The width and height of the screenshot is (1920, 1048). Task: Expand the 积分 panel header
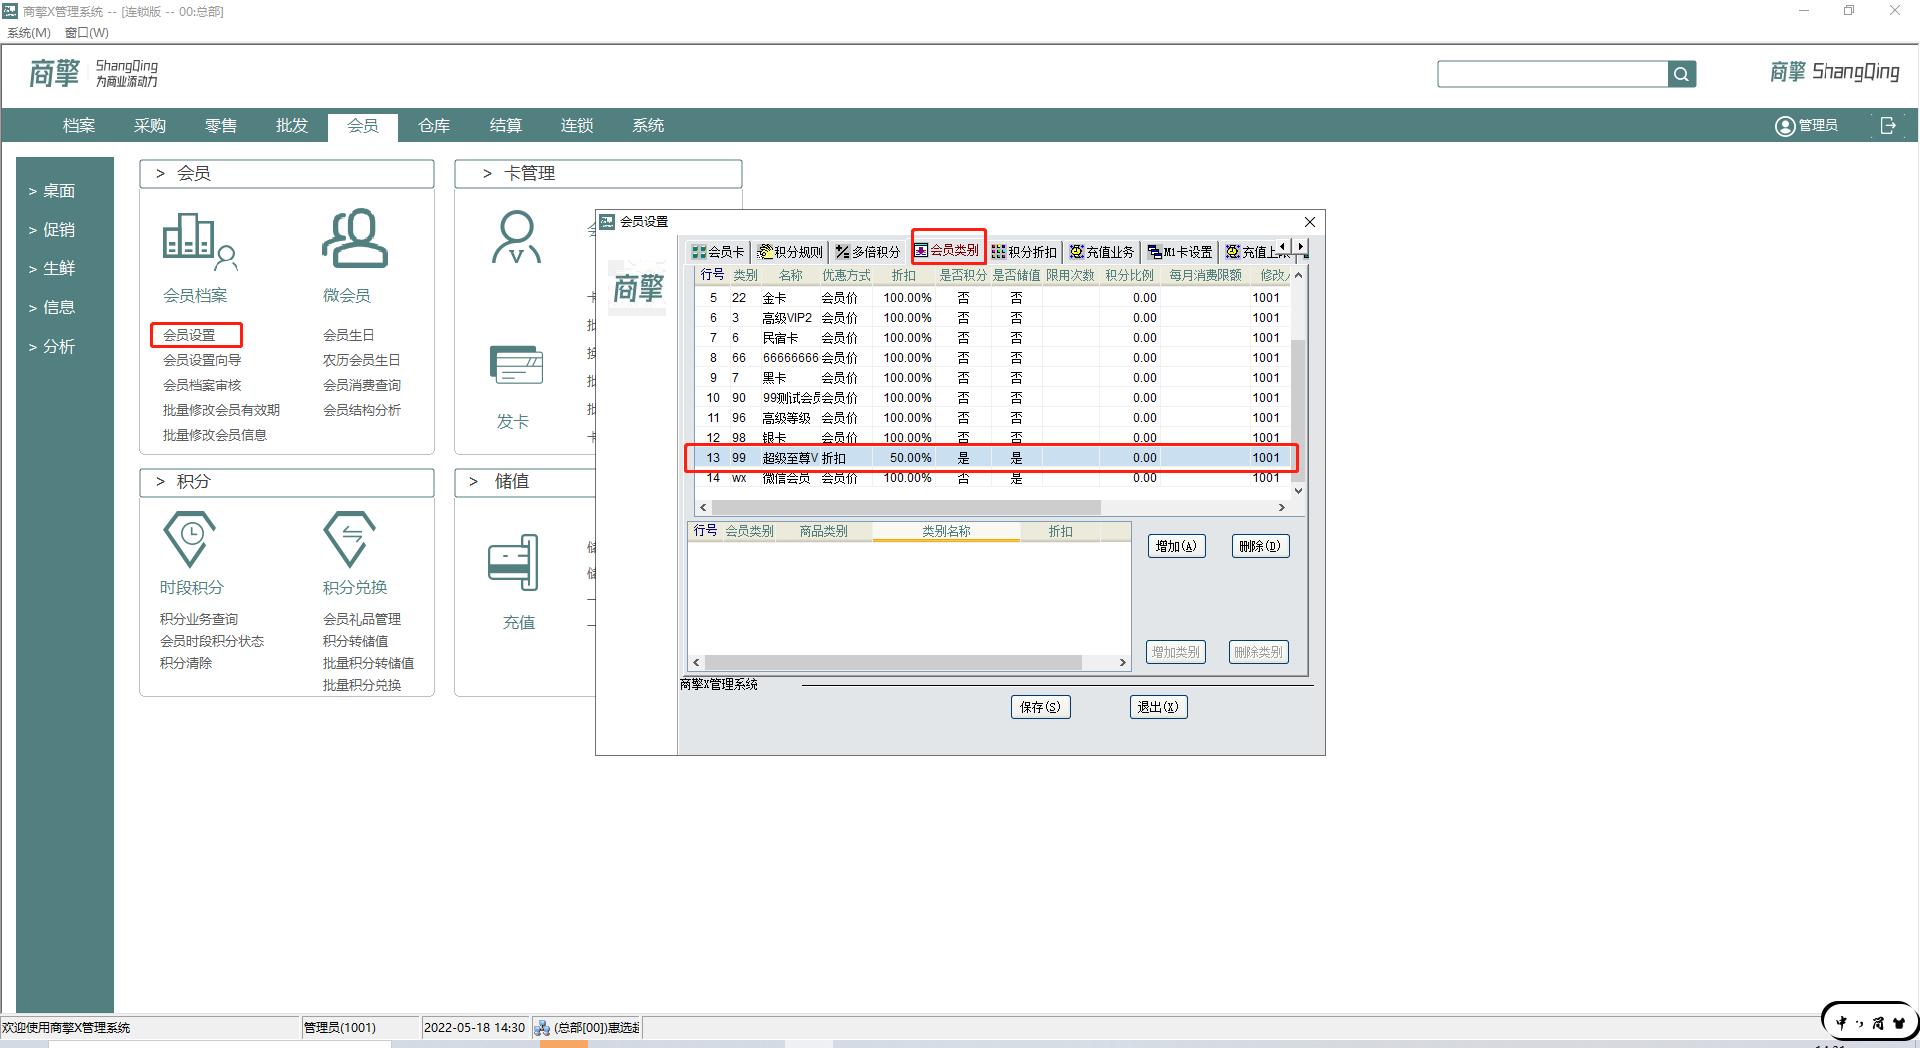pos(287,482)
